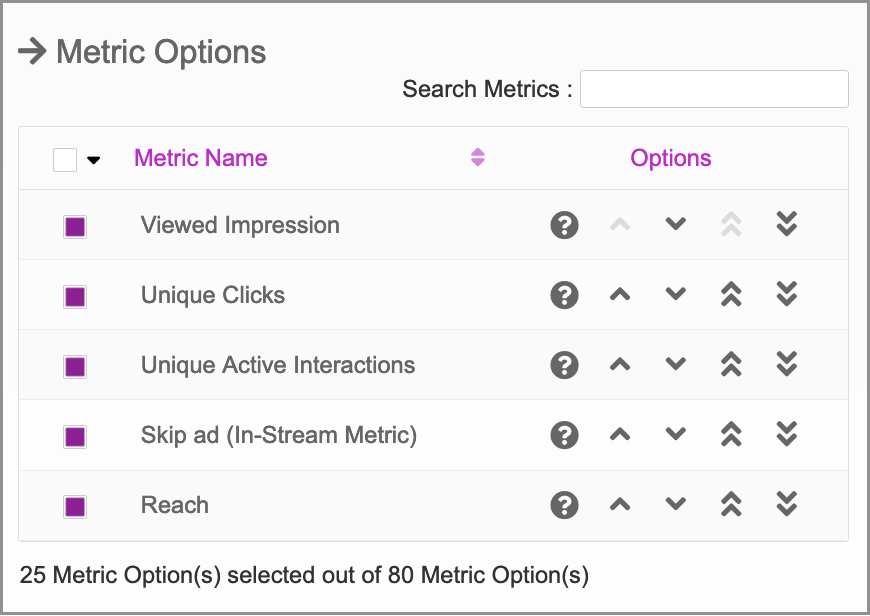Uncheck the Reach checkbox
This screenshot has width=870, height=616.
click(x=75, y=507)
